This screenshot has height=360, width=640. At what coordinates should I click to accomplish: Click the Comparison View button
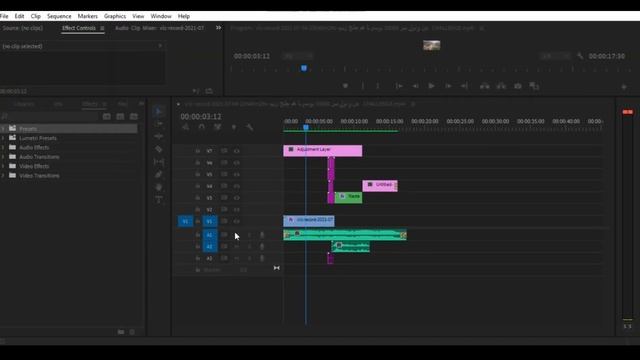(x=534, y=86)
